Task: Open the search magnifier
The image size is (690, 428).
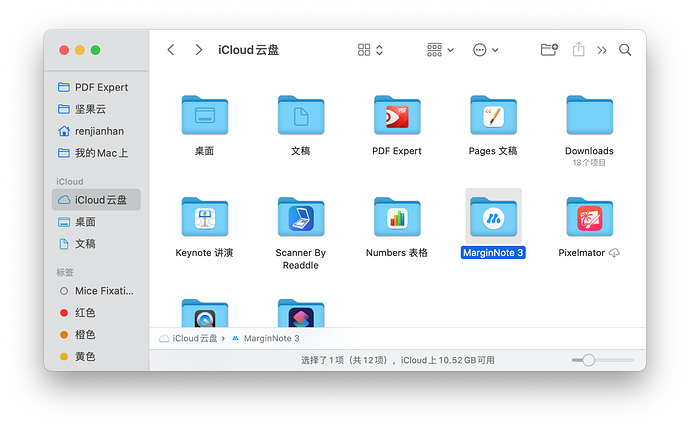Action: point(625,50)
